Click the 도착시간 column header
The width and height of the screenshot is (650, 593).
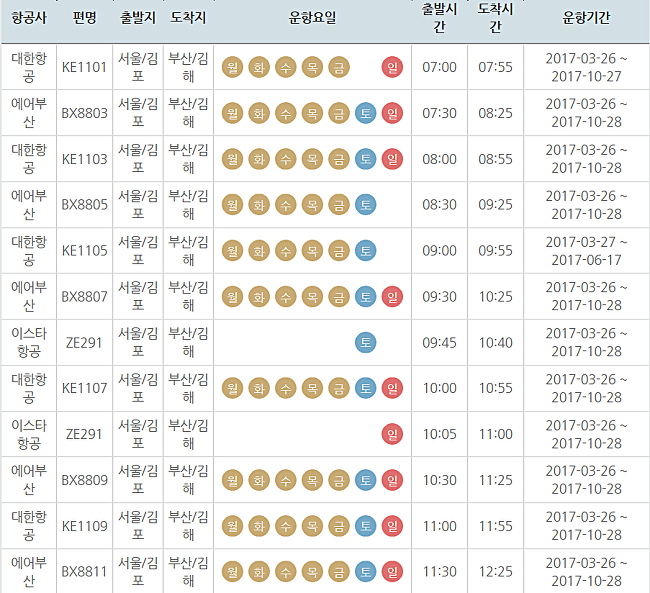click(x=495, y=18)
